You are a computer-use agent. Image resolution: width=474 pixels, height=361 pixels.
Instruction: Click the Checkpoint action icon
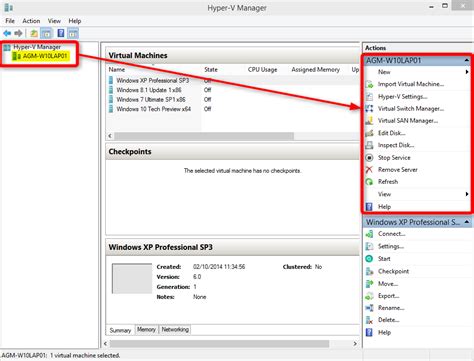pos(369,271)
